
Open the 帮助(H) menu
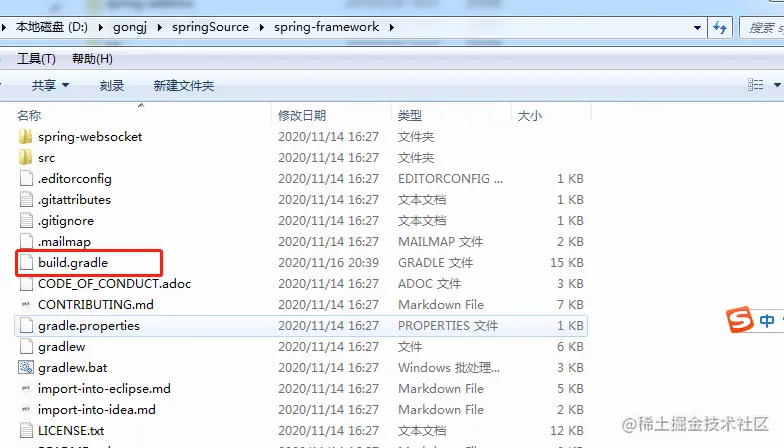[x=92, y=59]
